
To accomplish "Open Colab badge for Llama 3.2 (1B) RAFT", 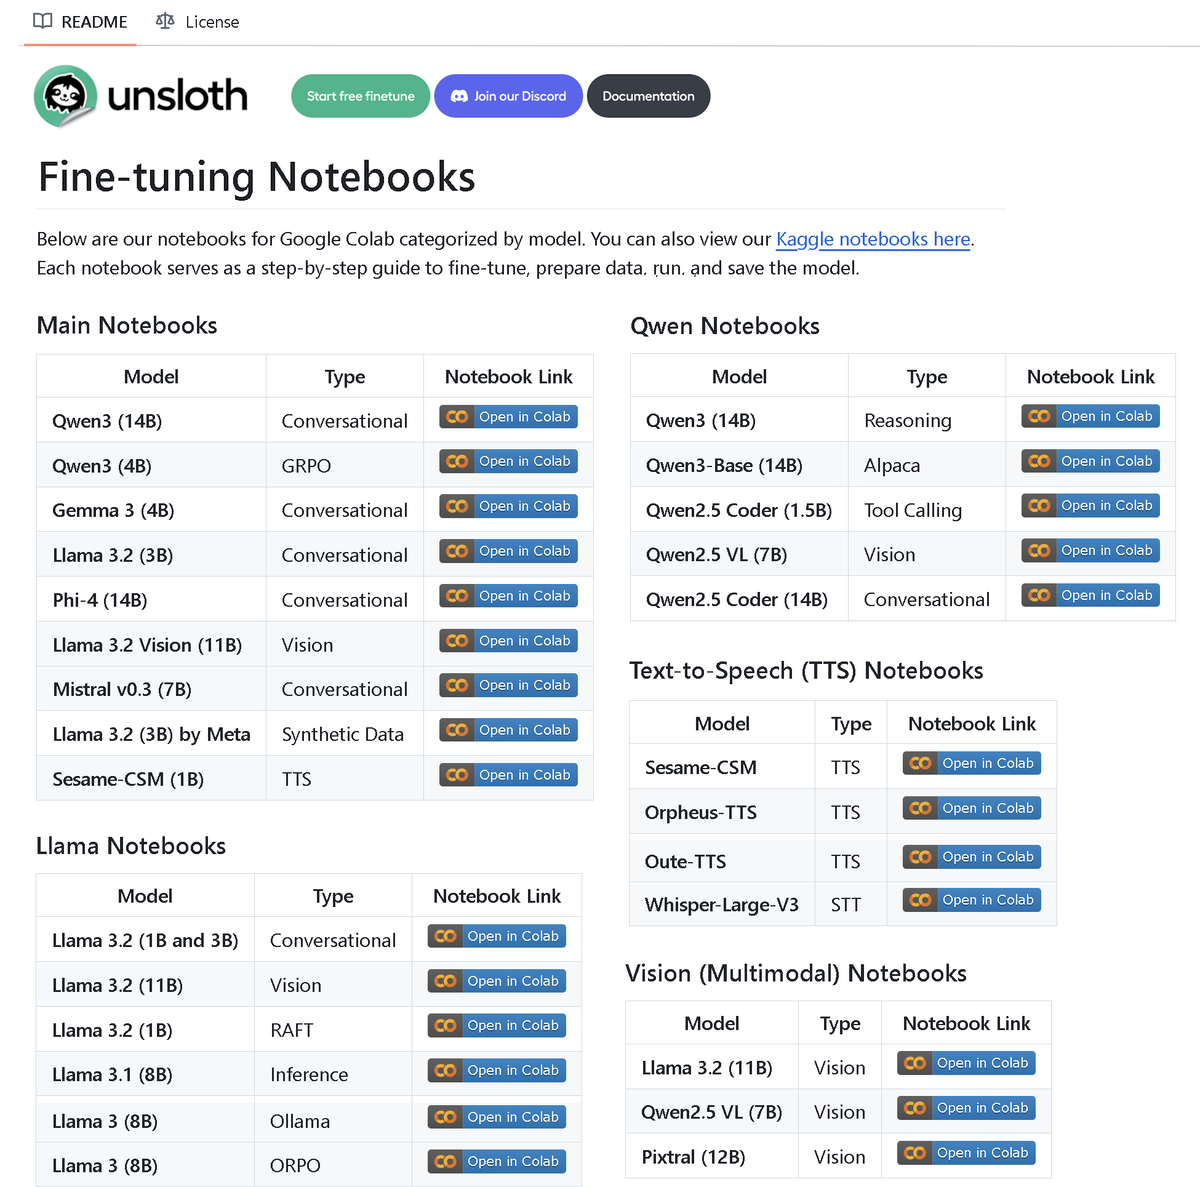I will tap(496, 1025).
